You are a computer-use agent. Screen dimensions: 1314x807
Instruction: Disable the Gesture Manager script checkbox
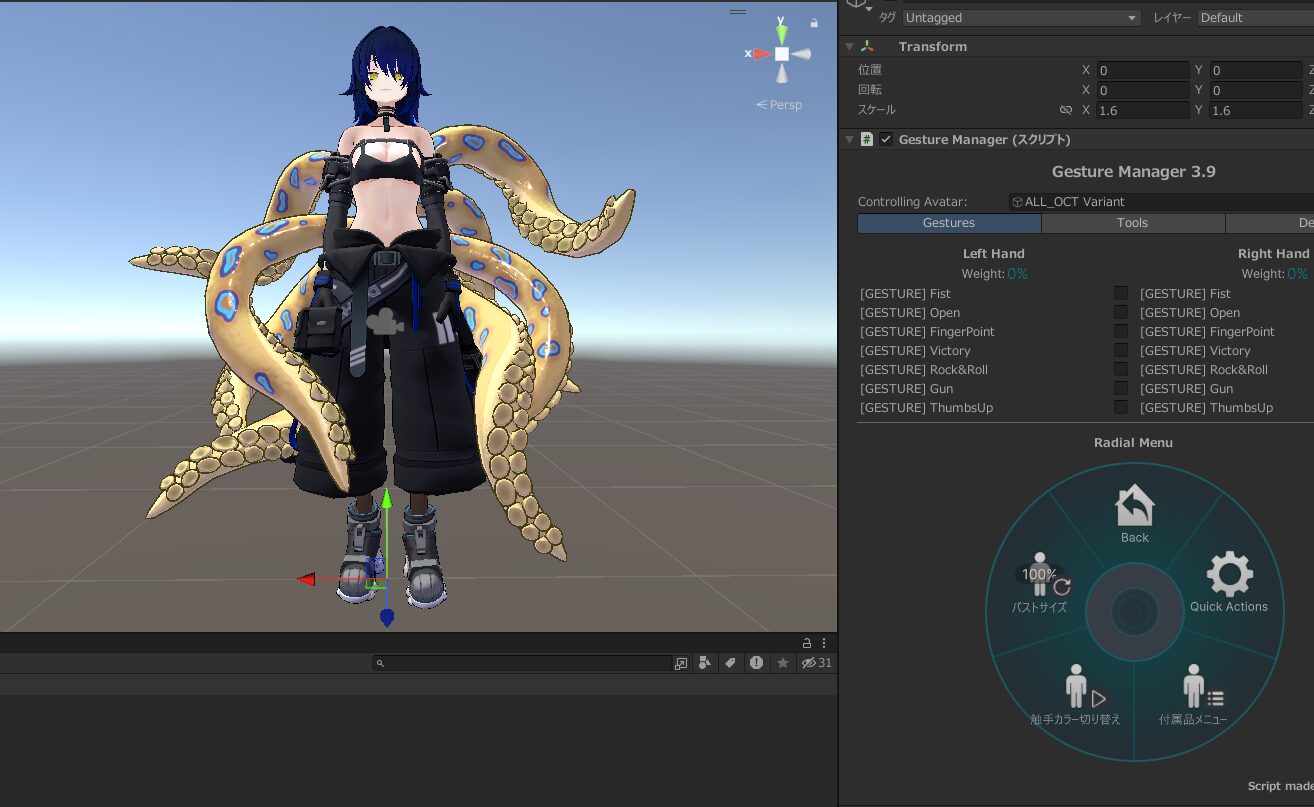click(886, 140)
